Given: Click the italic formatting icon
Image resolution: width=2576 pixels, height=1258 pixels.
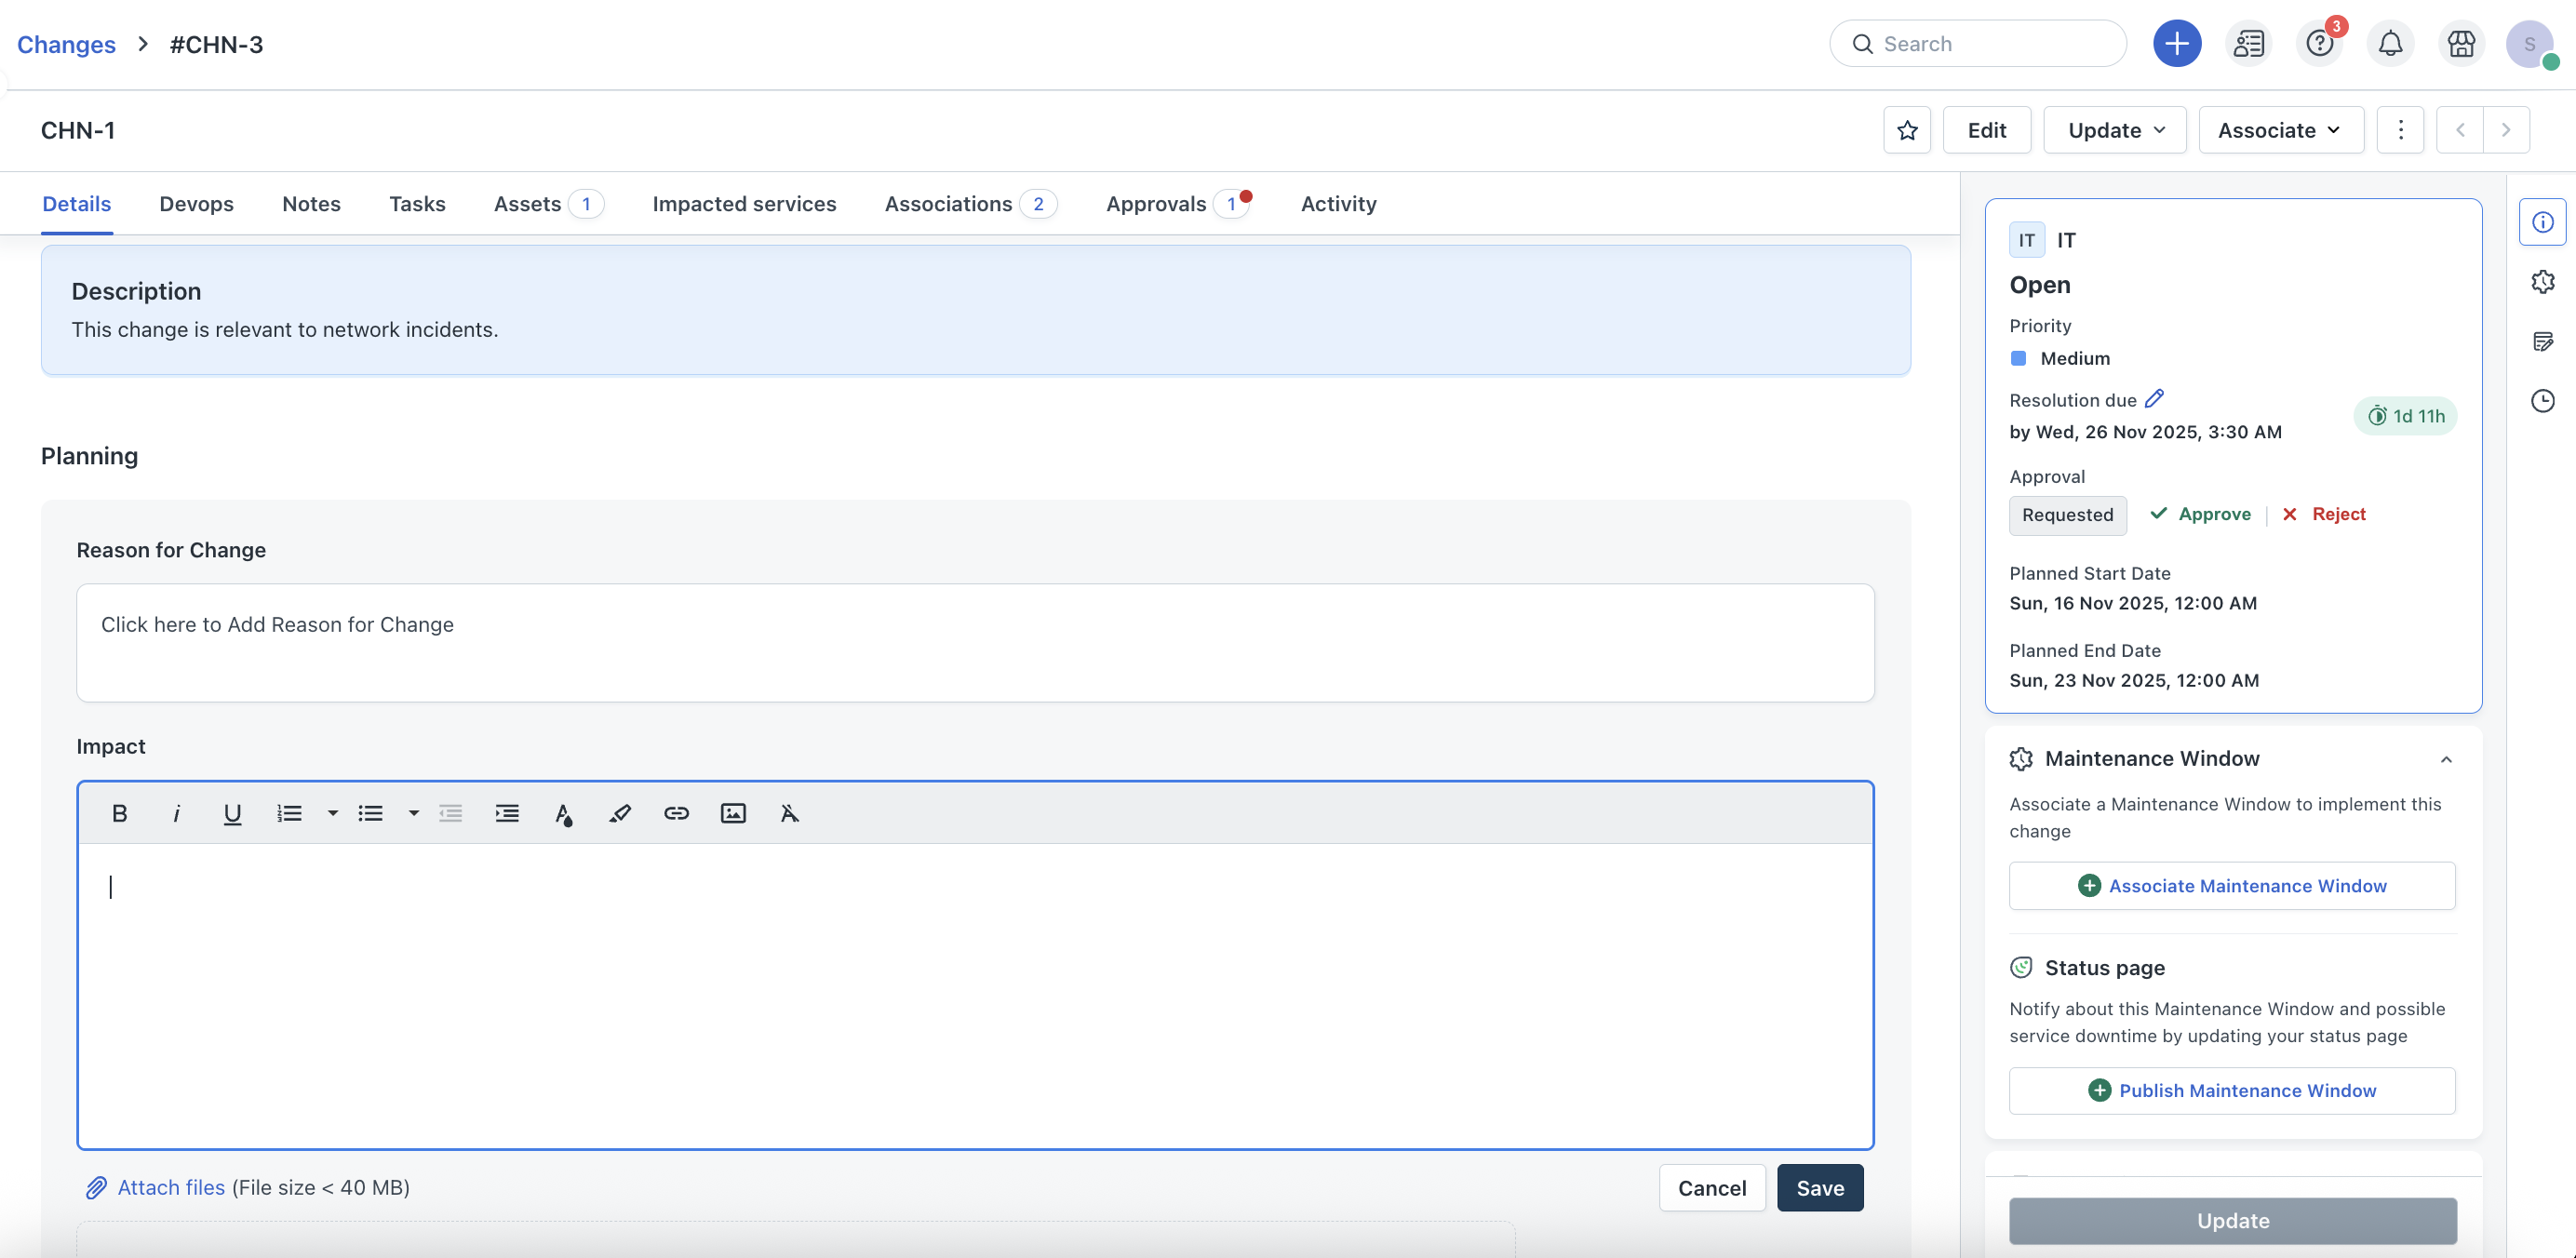Looking at the screenshot, I should coord(176,813).
